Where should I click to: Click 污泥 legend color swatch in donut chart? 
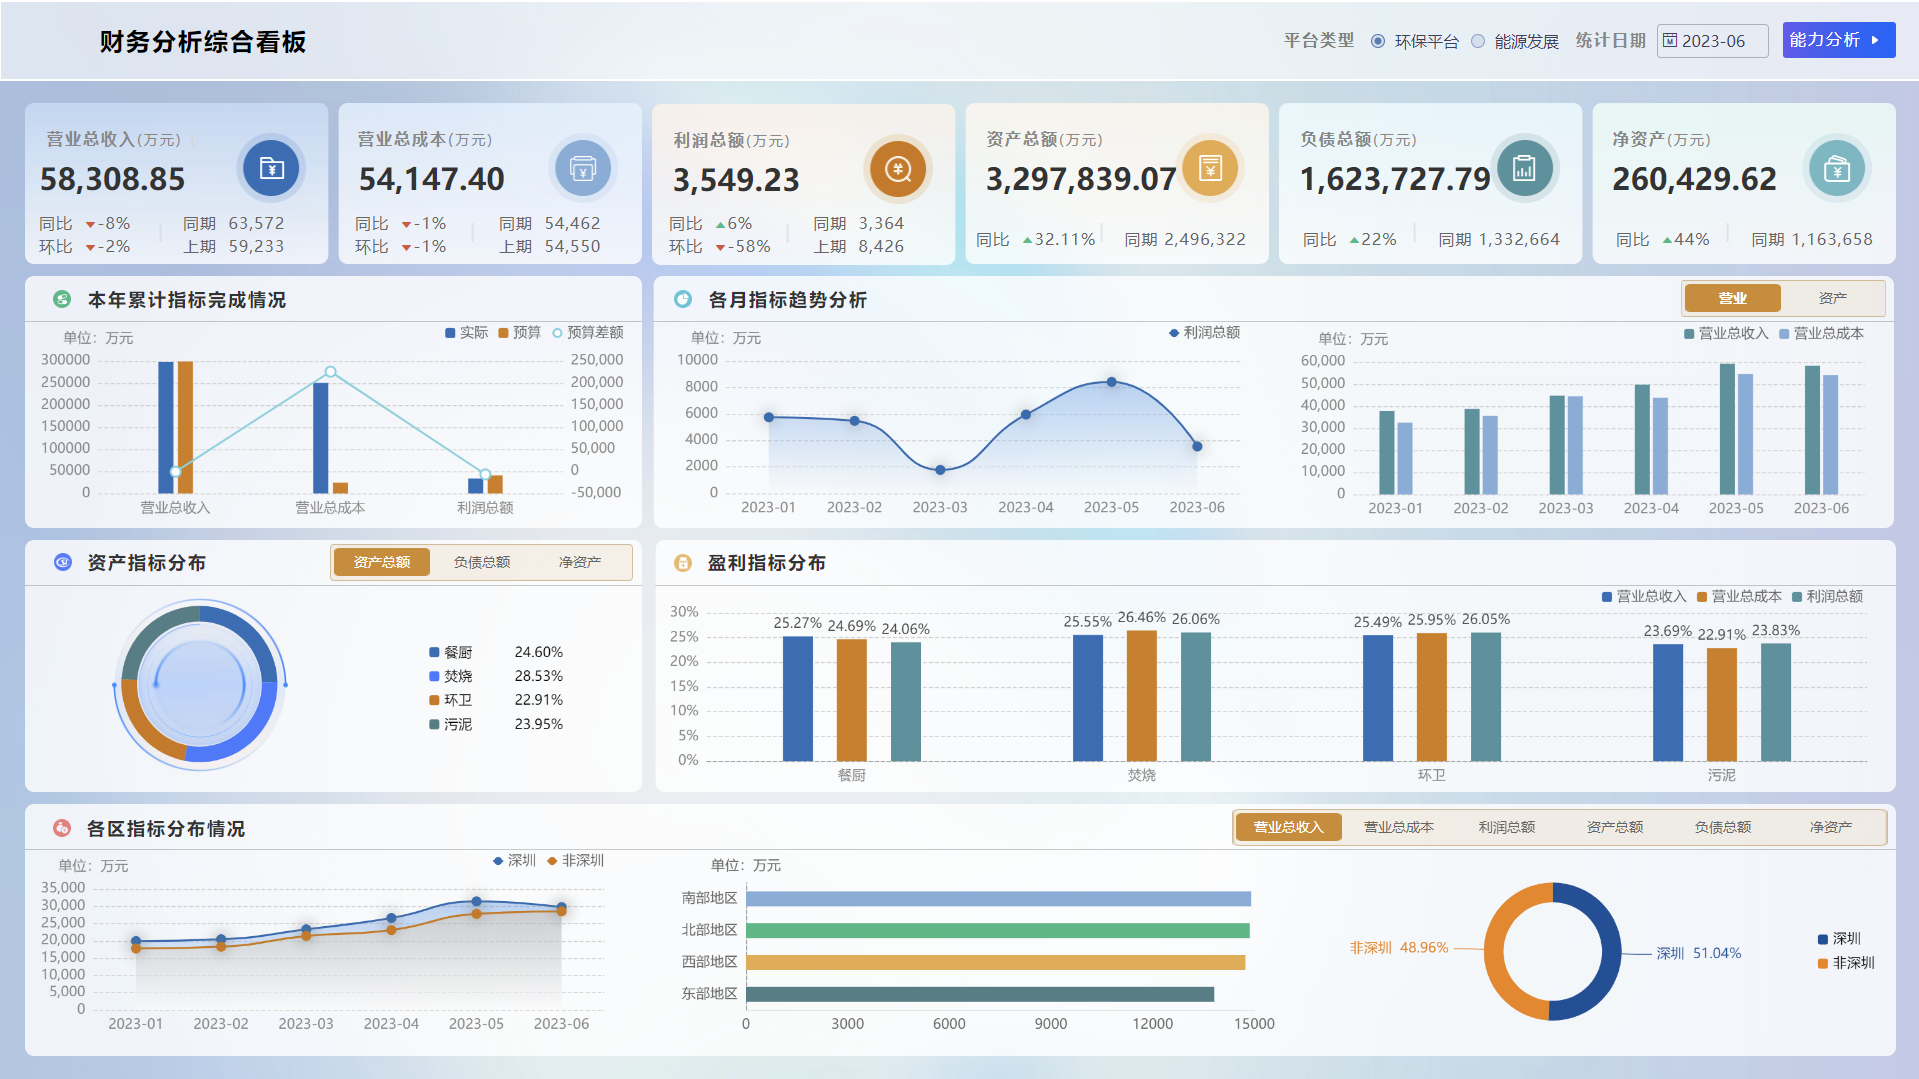[434, 724]
